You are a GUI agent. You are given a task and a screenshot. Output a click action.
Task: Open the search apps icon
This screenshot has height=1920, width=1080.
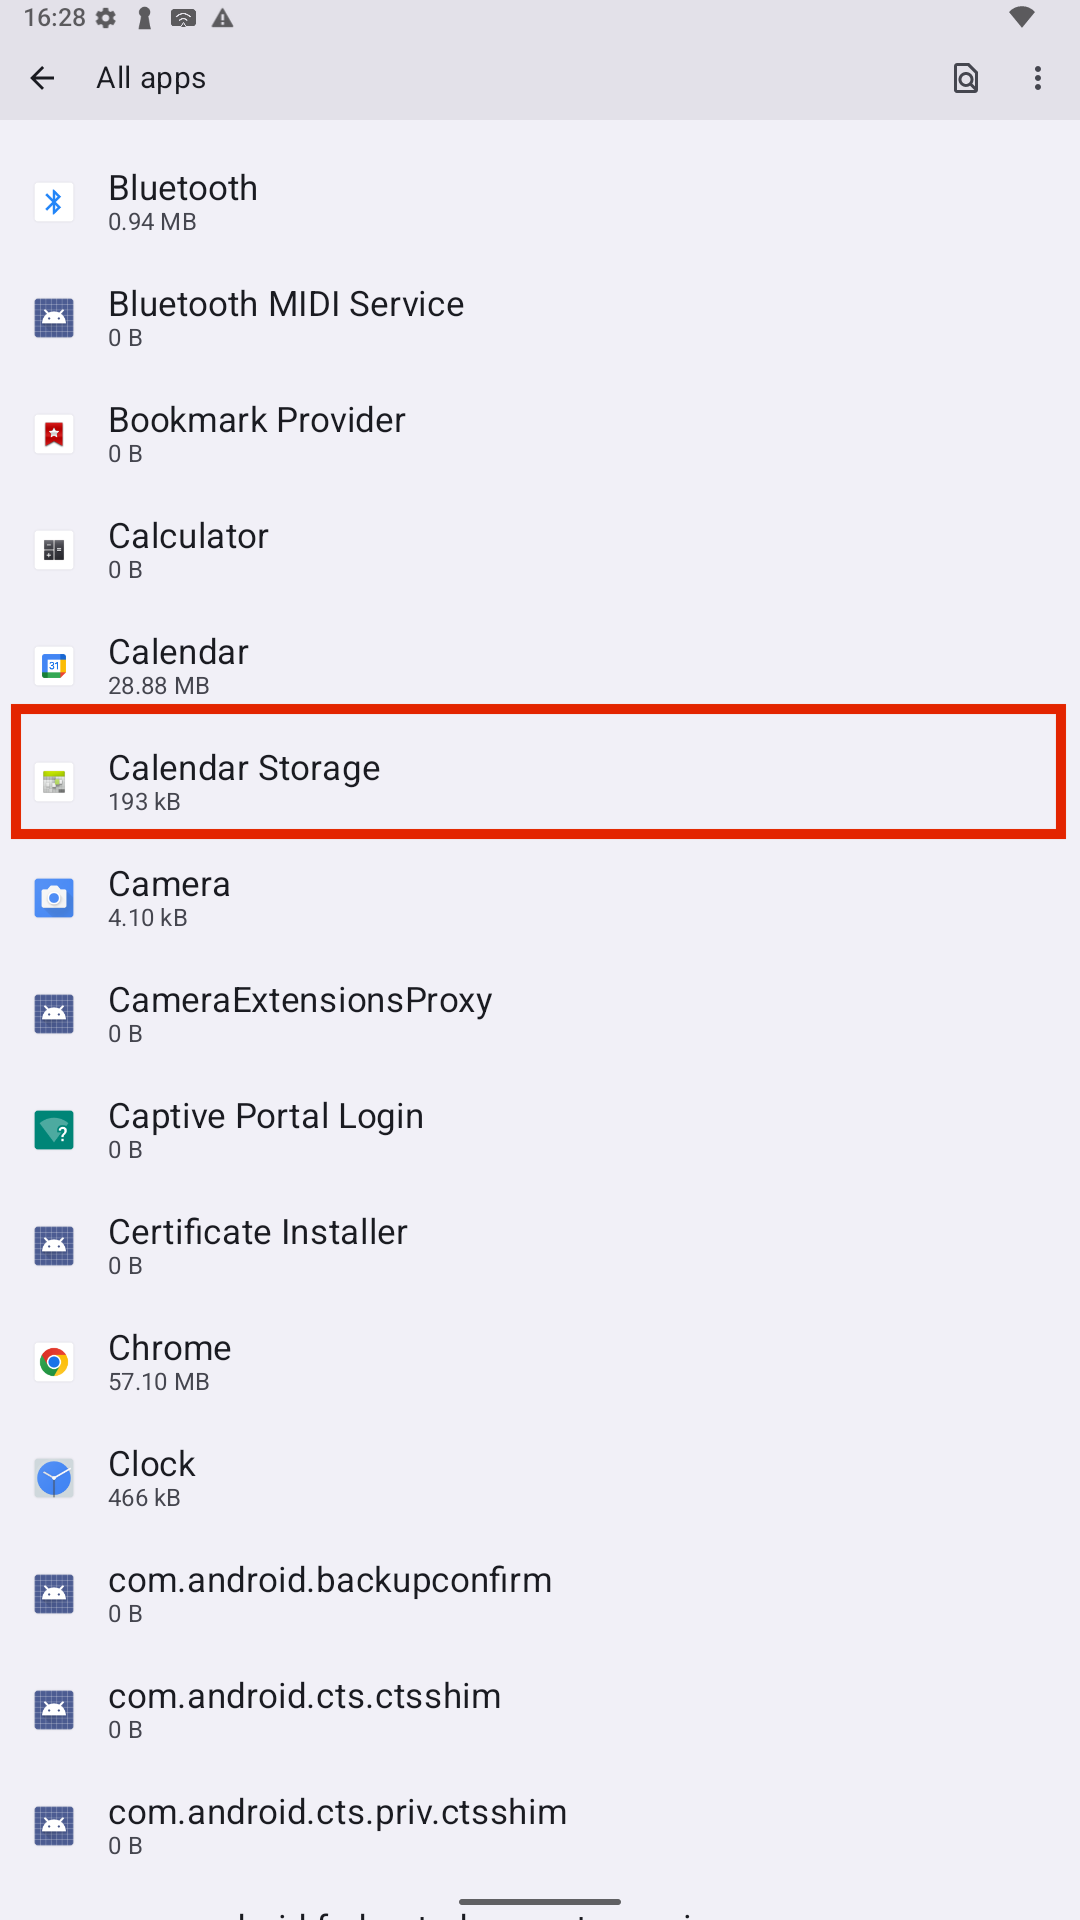(x=966, y=78)
